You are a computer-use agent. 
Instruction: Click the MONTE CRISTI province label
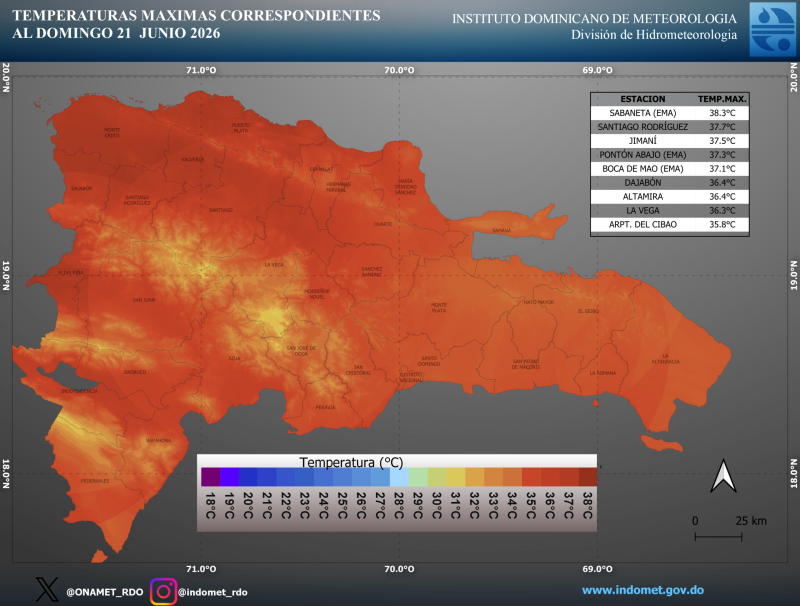(112, 133)
